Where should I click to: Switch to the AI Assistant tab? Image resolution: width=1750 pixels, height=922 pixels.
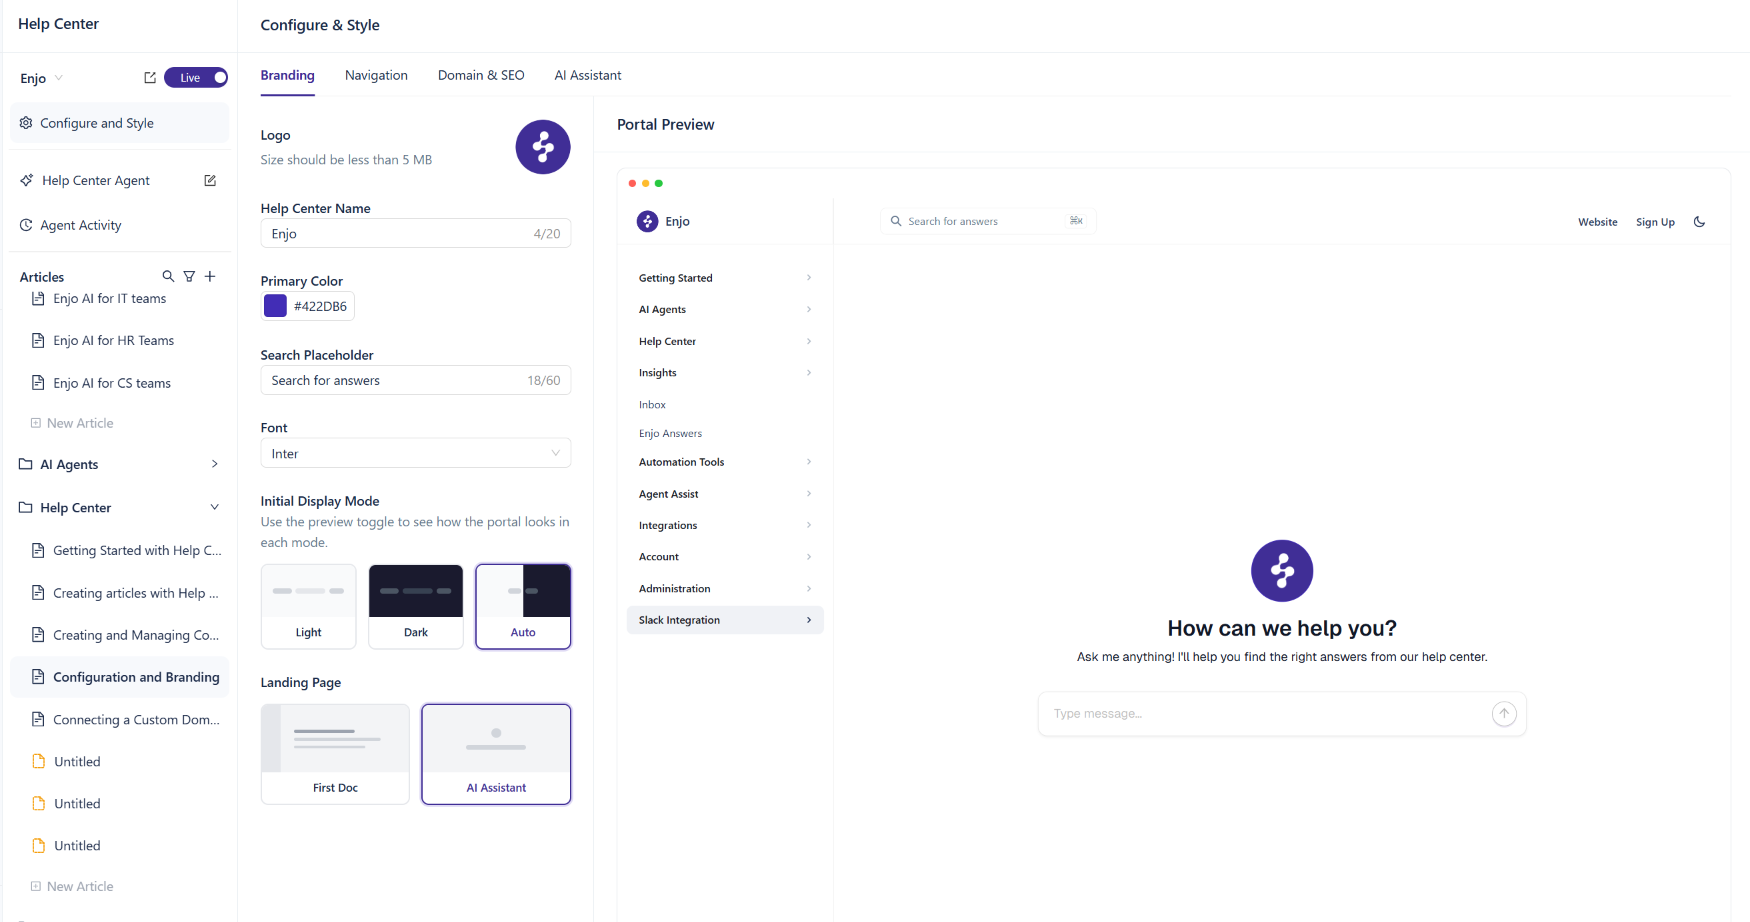tap(588, 75)
